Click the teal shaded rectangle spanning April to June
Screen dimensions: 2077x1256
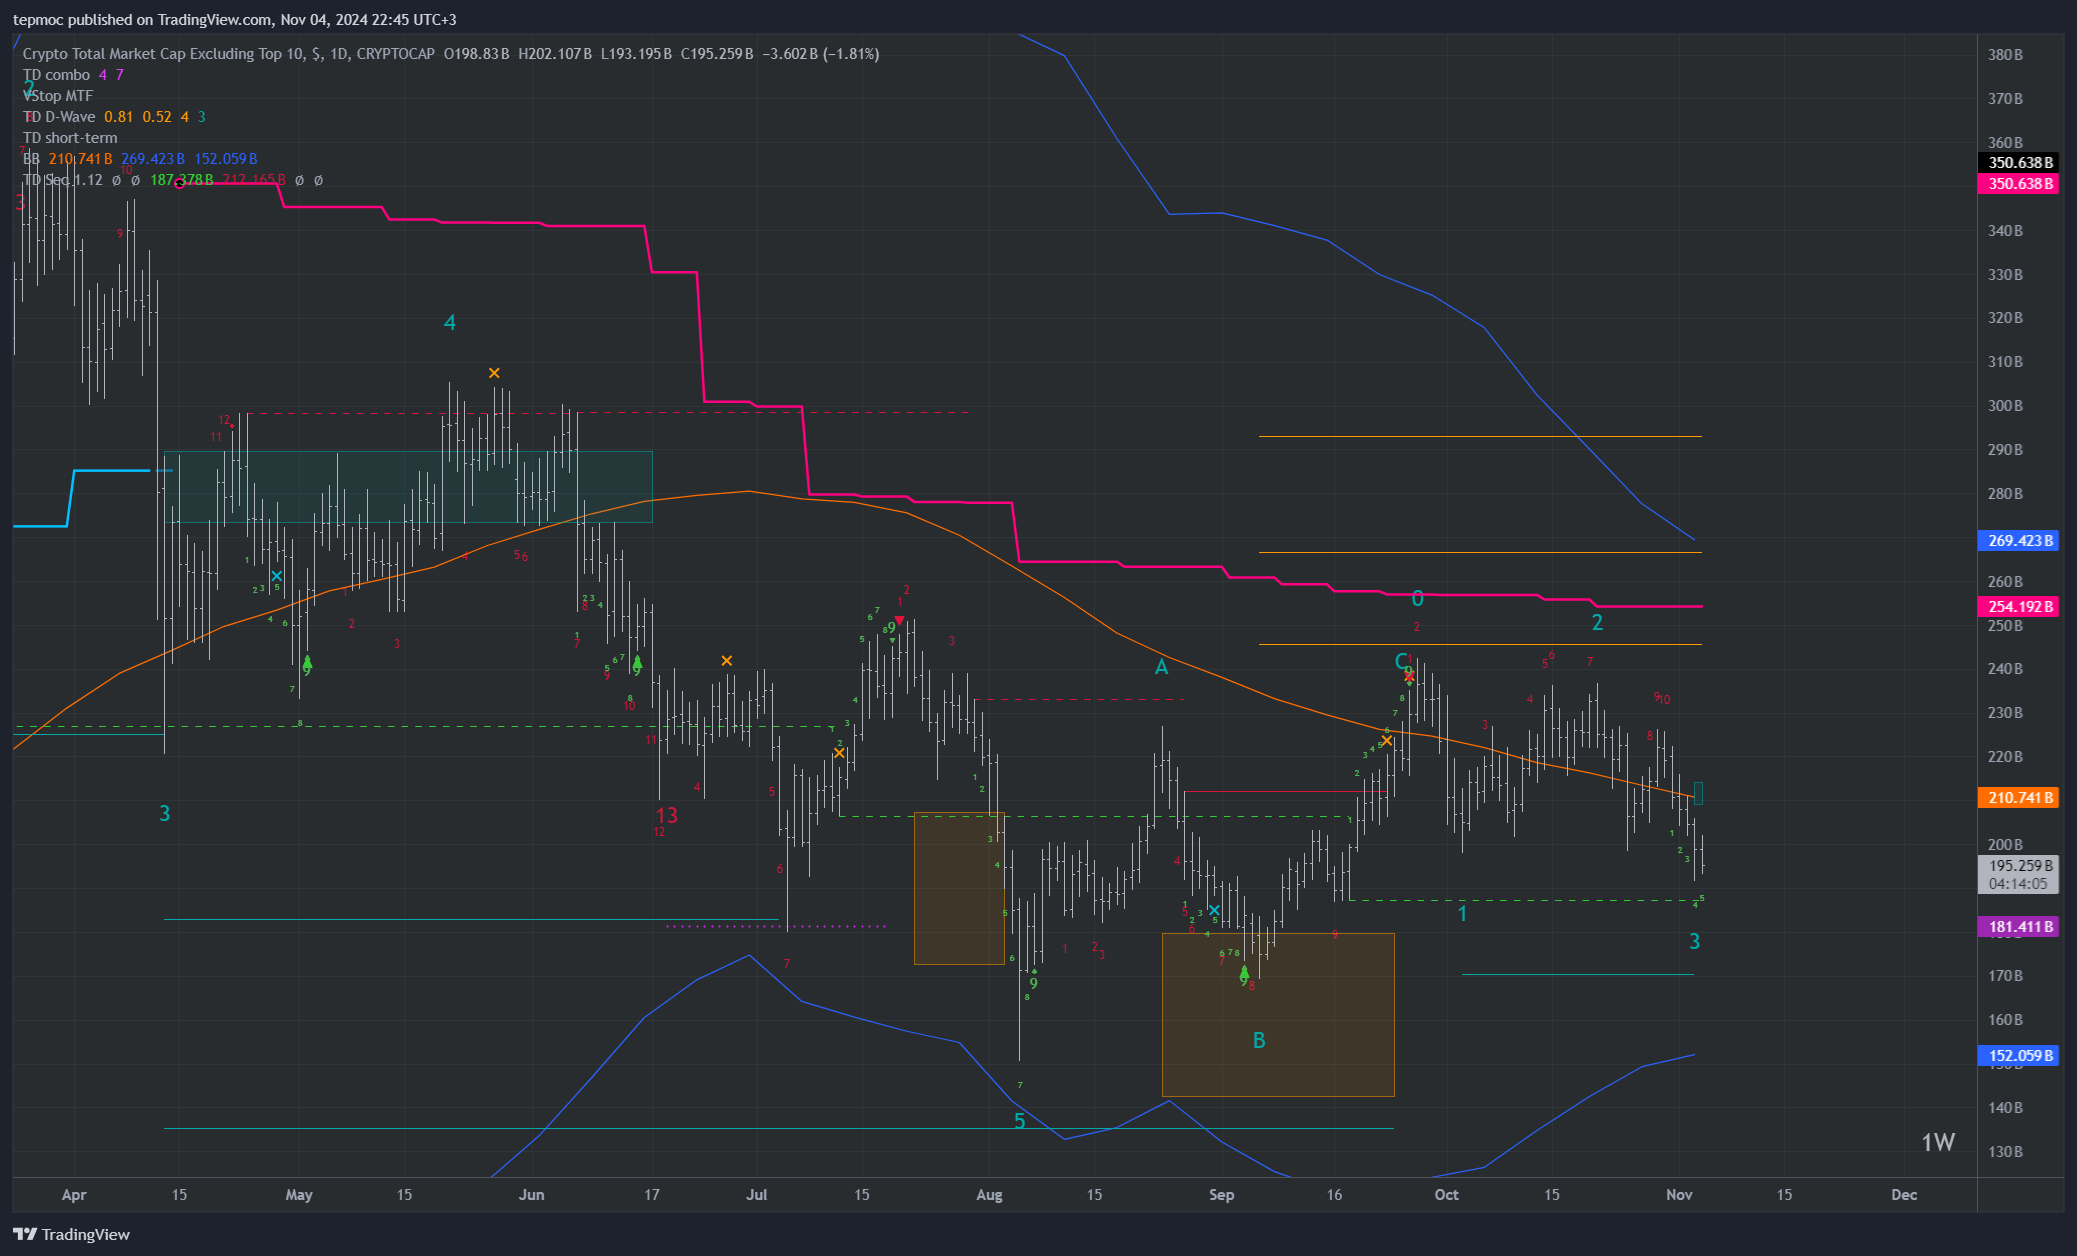point(408,487)
